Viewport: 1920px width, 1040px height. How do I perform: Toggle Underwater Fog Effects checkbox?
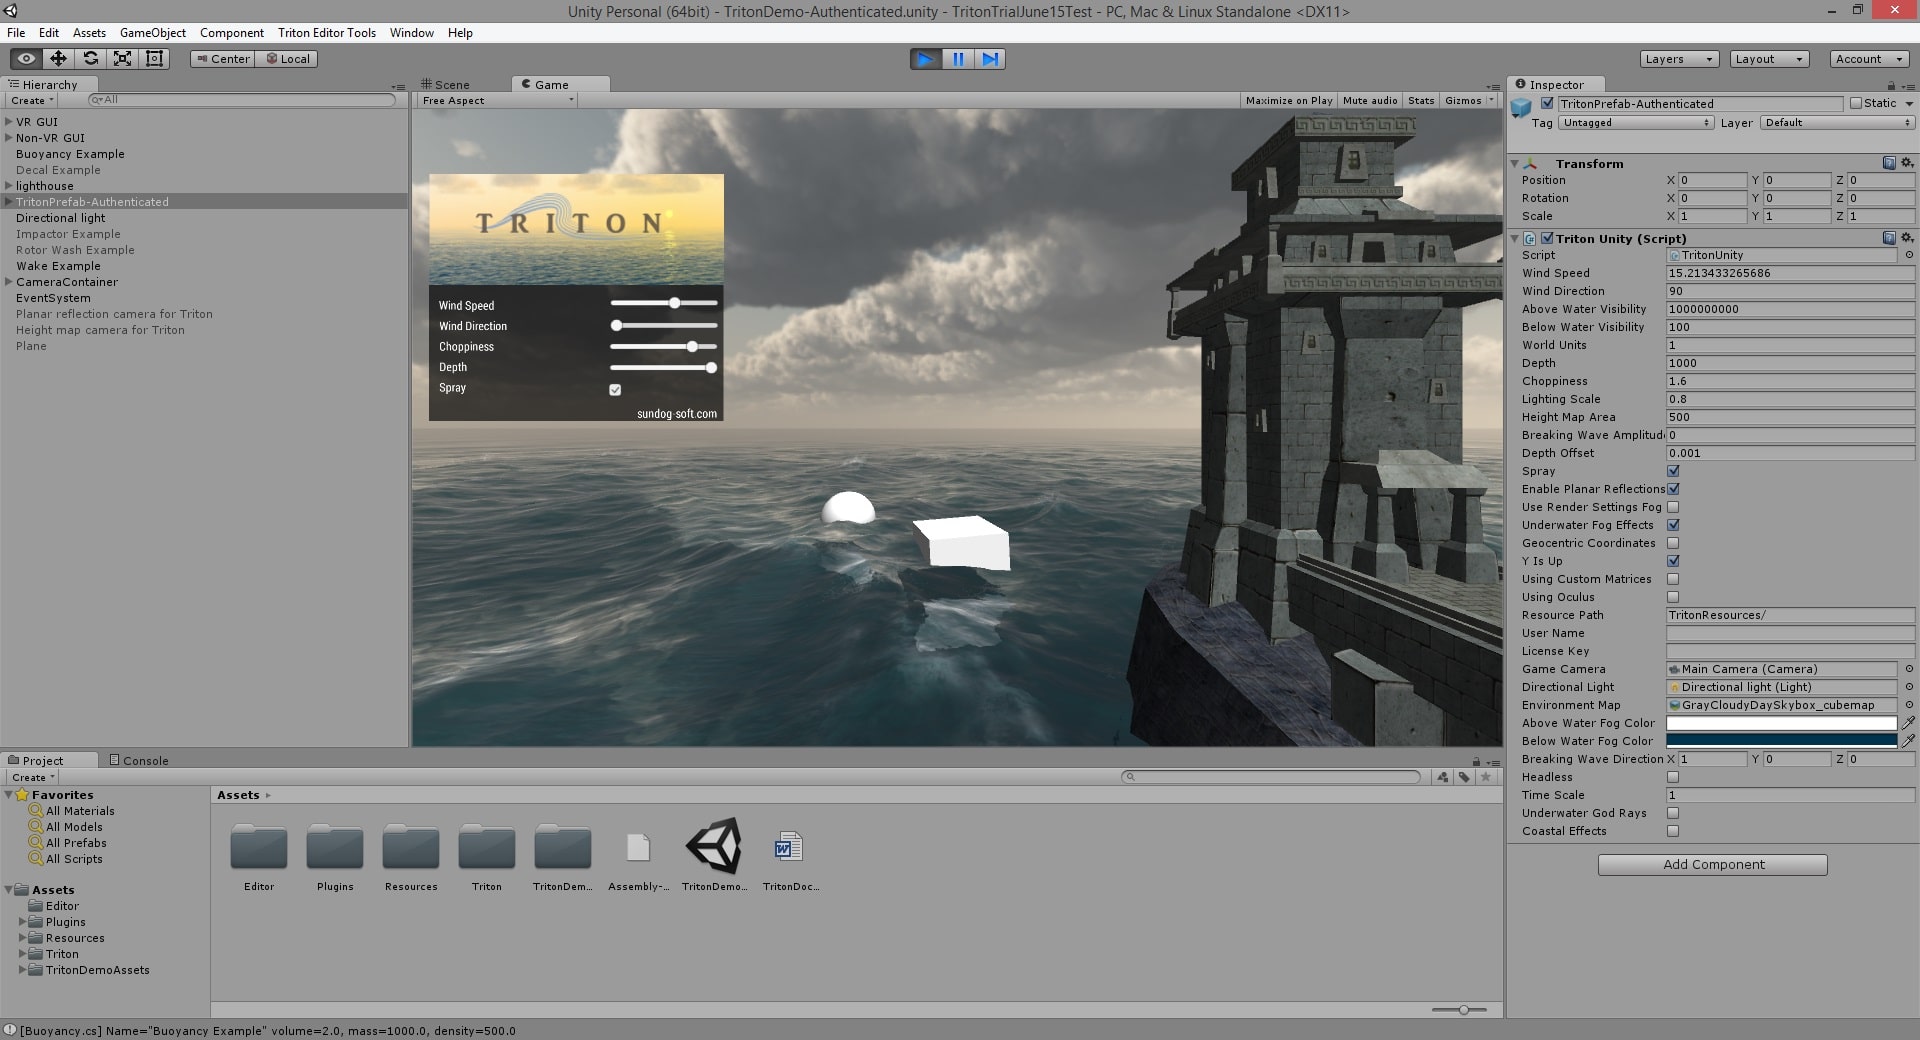[1673, 525]
